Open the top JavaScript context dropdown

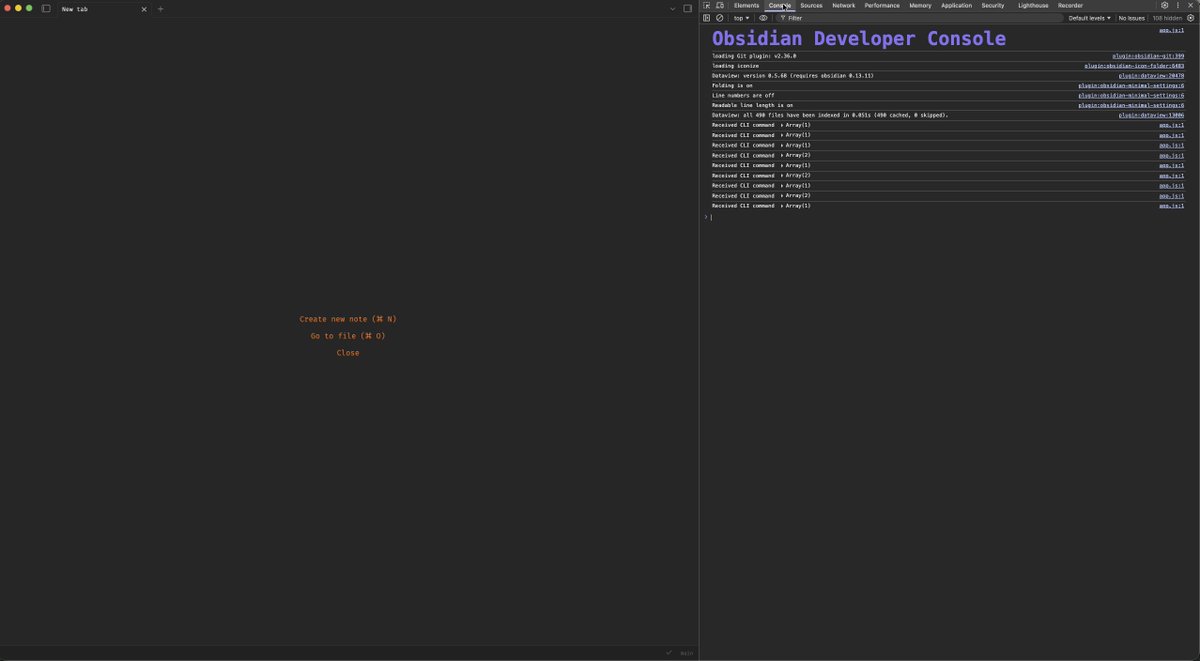[x=741, y=18]
